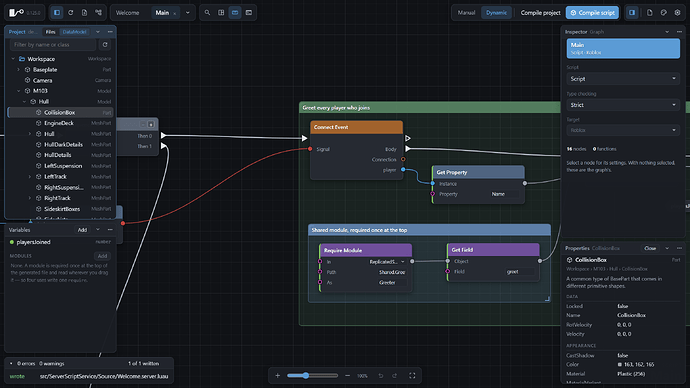Viewport: 690px width, 388px height.
Task: Expand the LeftTrack tree node
Action: coord(29,176)
